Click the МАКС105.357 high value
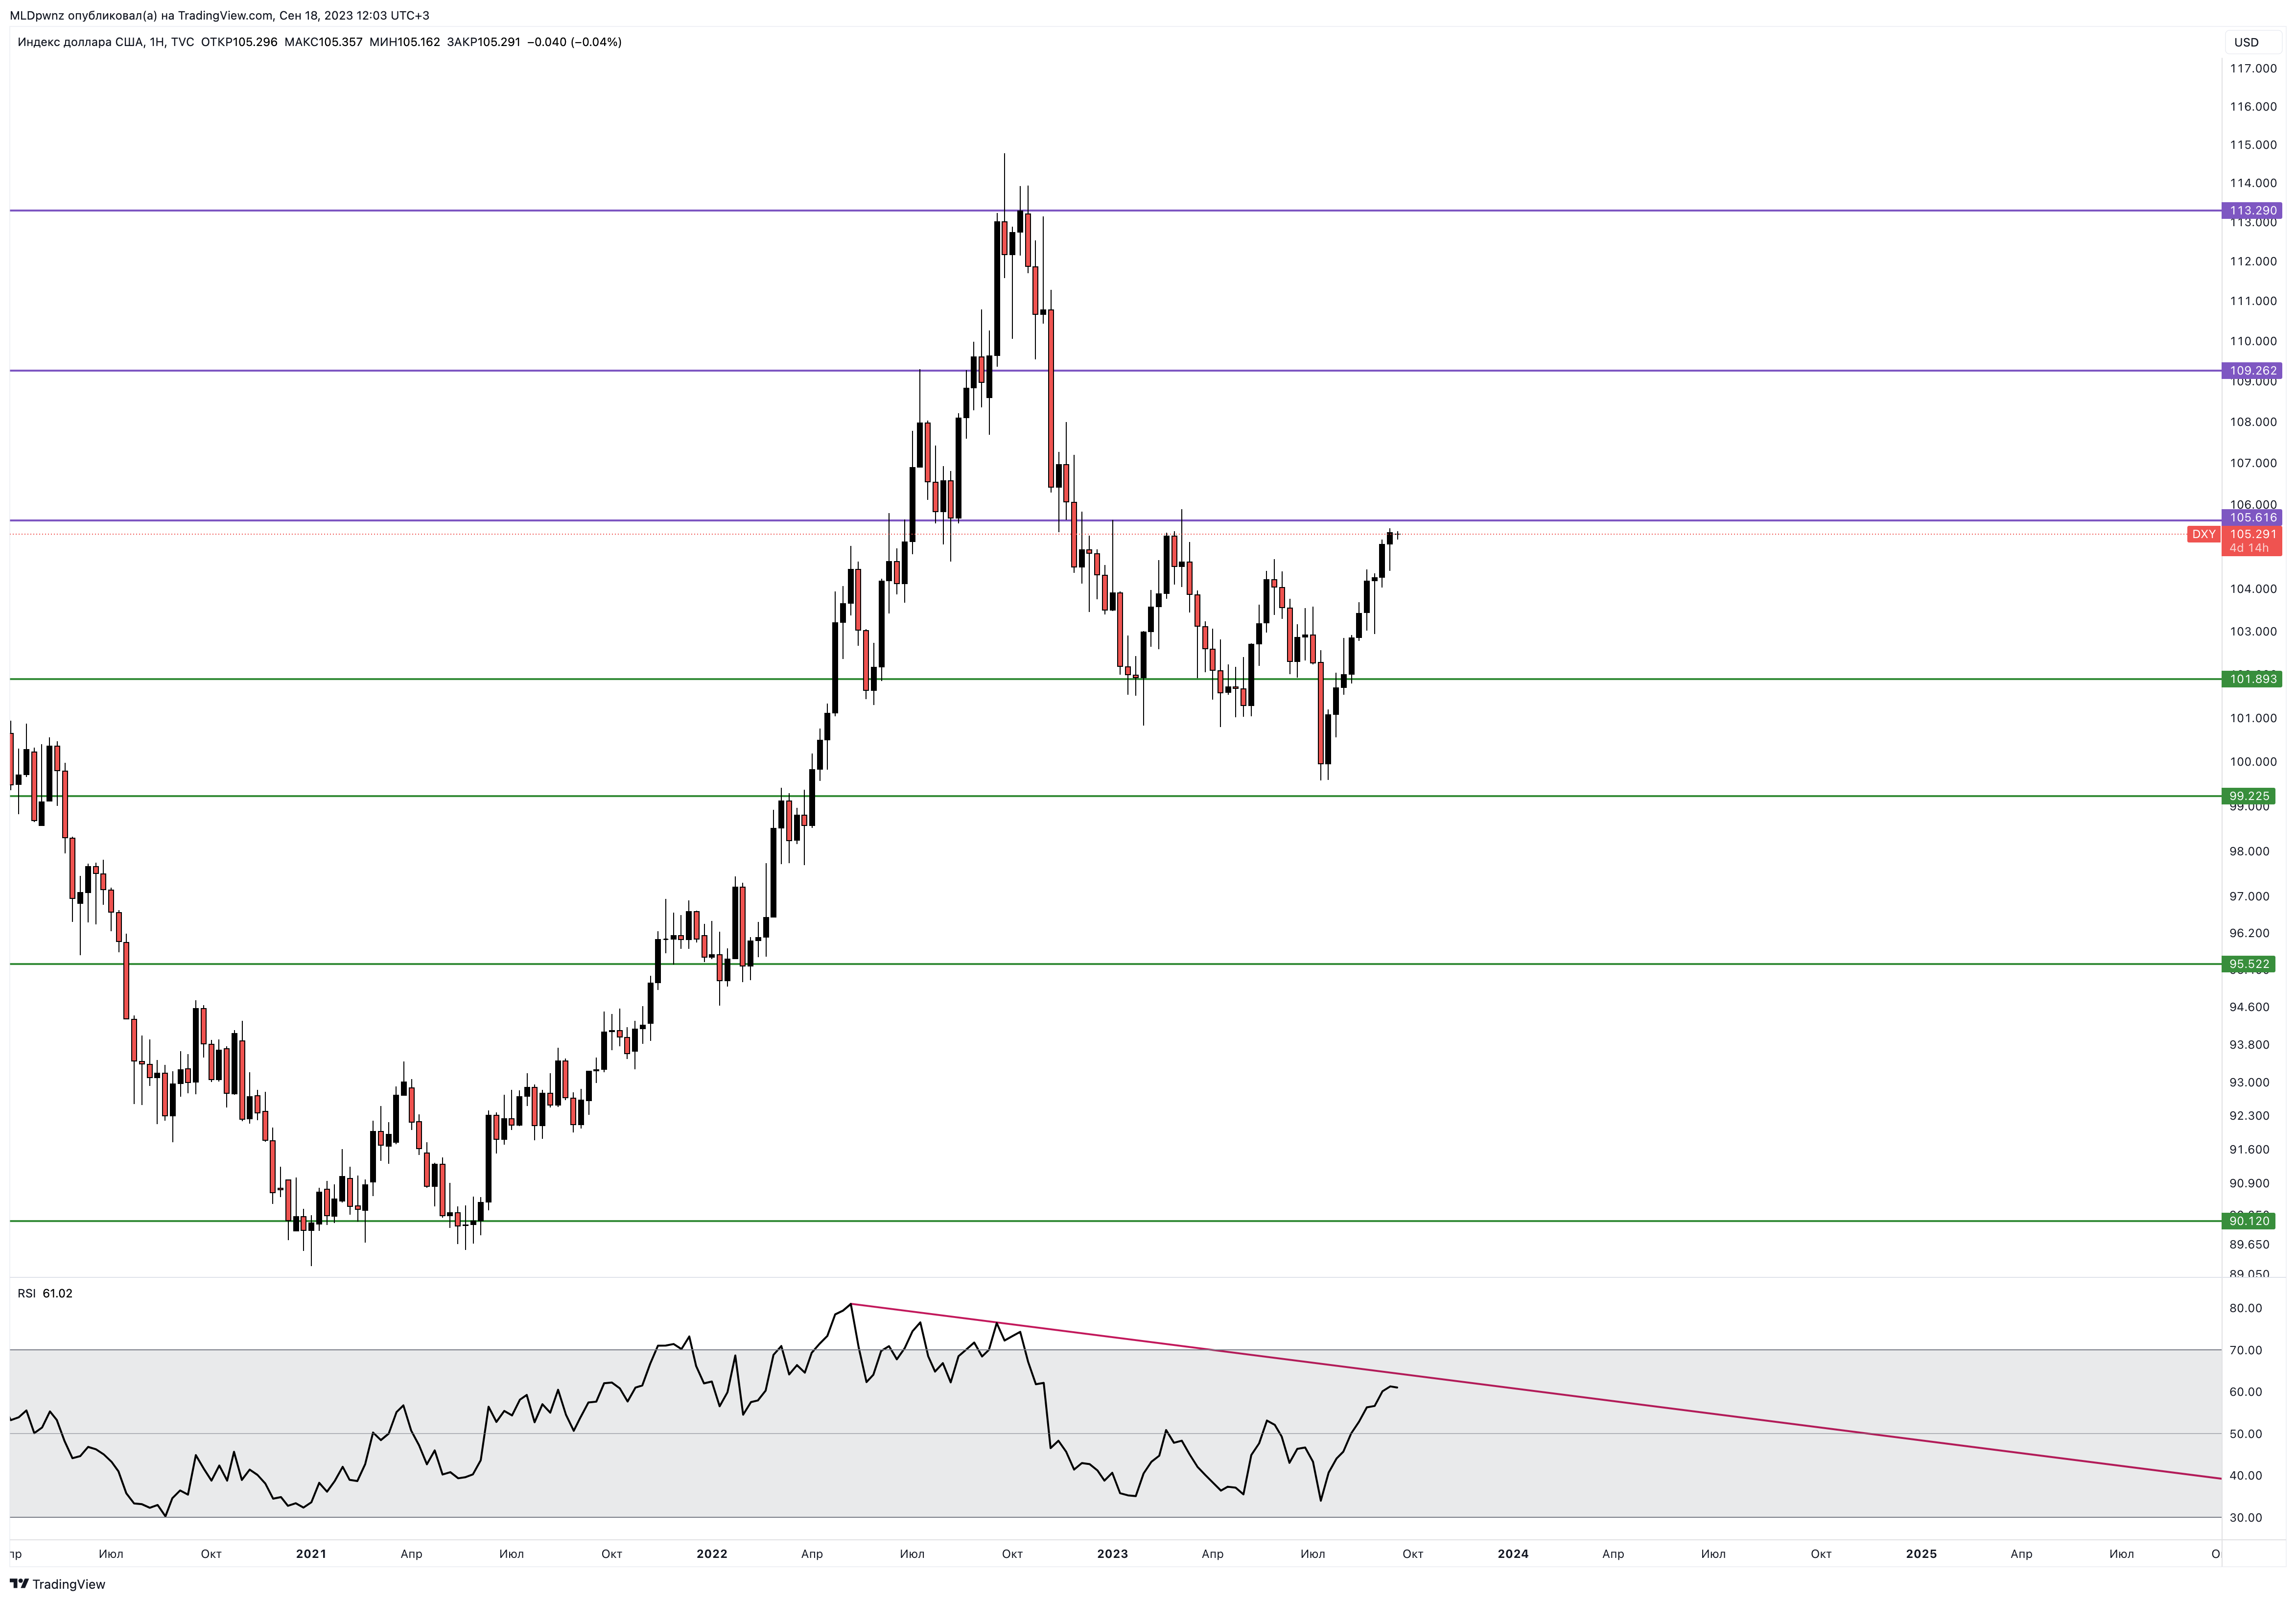Screen dimensions: 2296x1601 [323, 42]
